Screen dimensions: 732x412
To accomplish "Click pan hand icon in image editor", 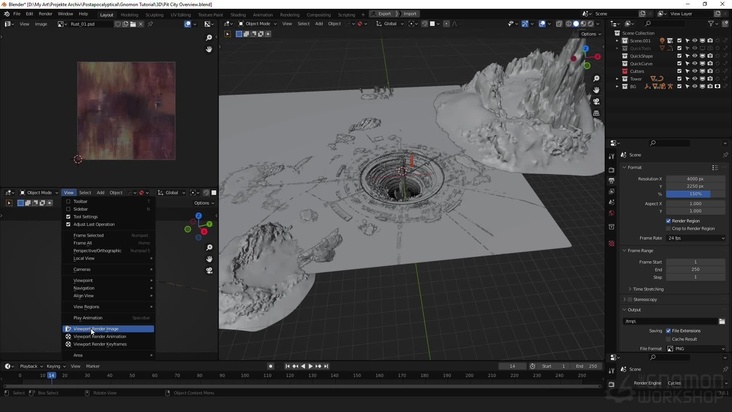I will pos(209,49).
